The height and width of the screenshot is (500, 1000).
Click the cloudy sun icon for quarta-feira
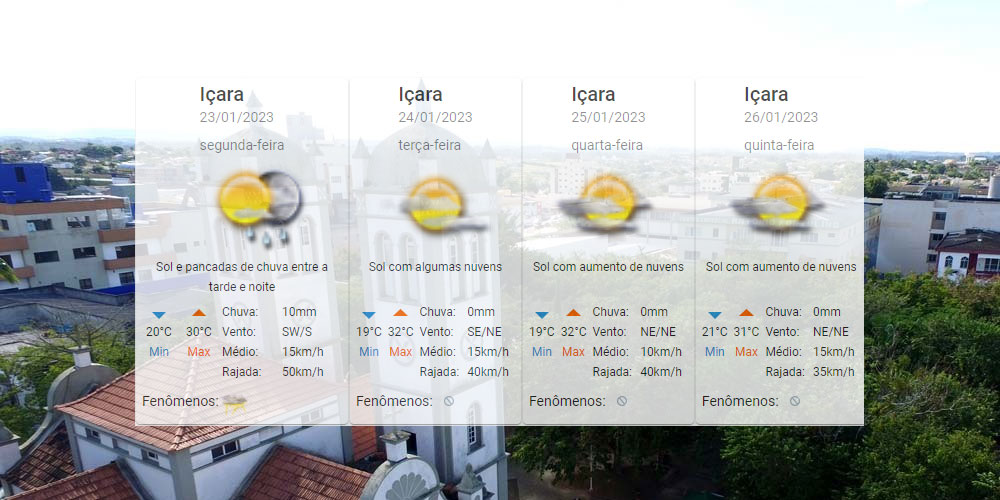click(606, 203)
